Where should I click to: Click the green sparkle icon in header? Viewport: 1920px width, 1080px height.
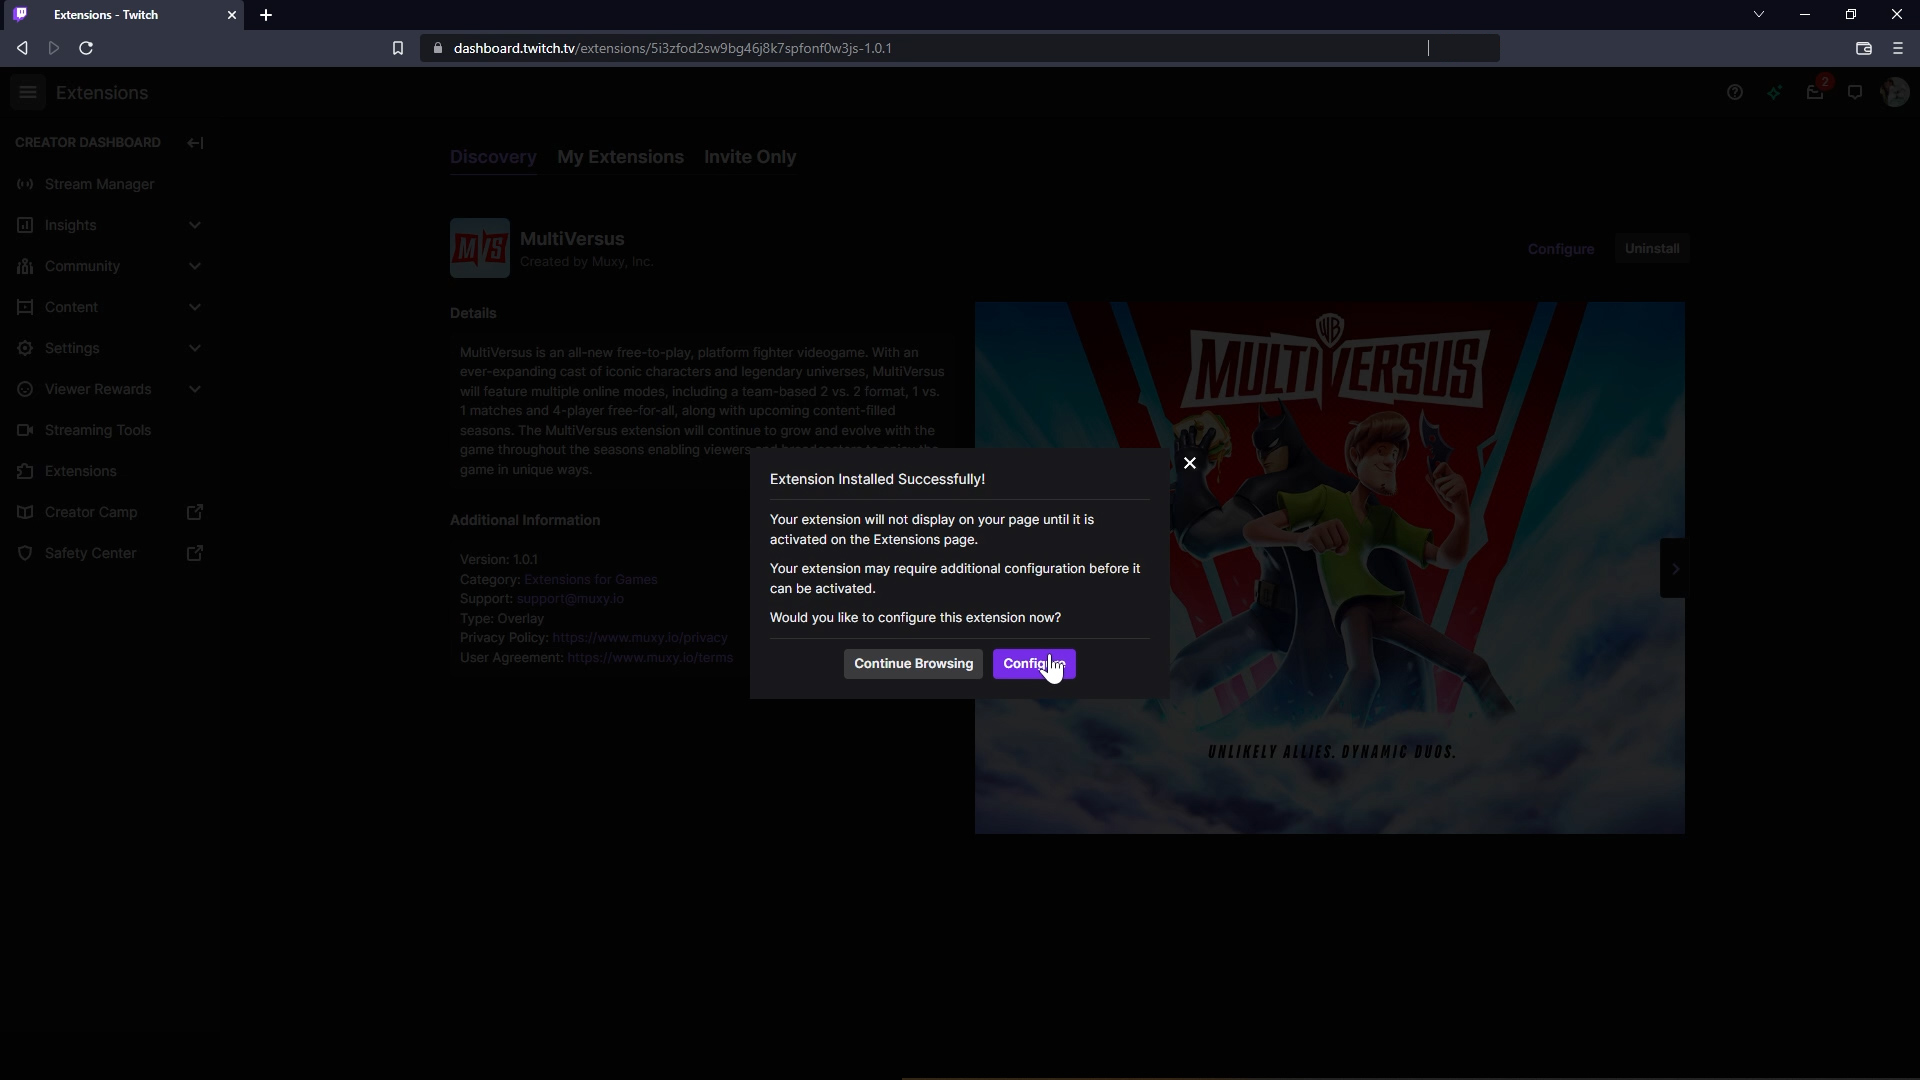[1774, 93]
